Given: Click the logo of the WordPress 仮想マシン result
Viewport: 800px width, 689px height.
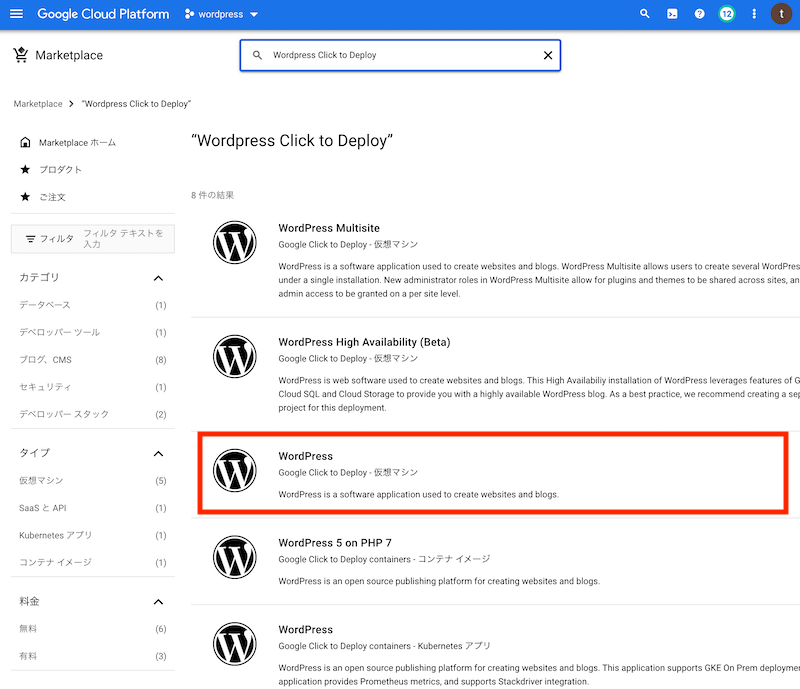Looking at the screenshot, I should [235, 471].
